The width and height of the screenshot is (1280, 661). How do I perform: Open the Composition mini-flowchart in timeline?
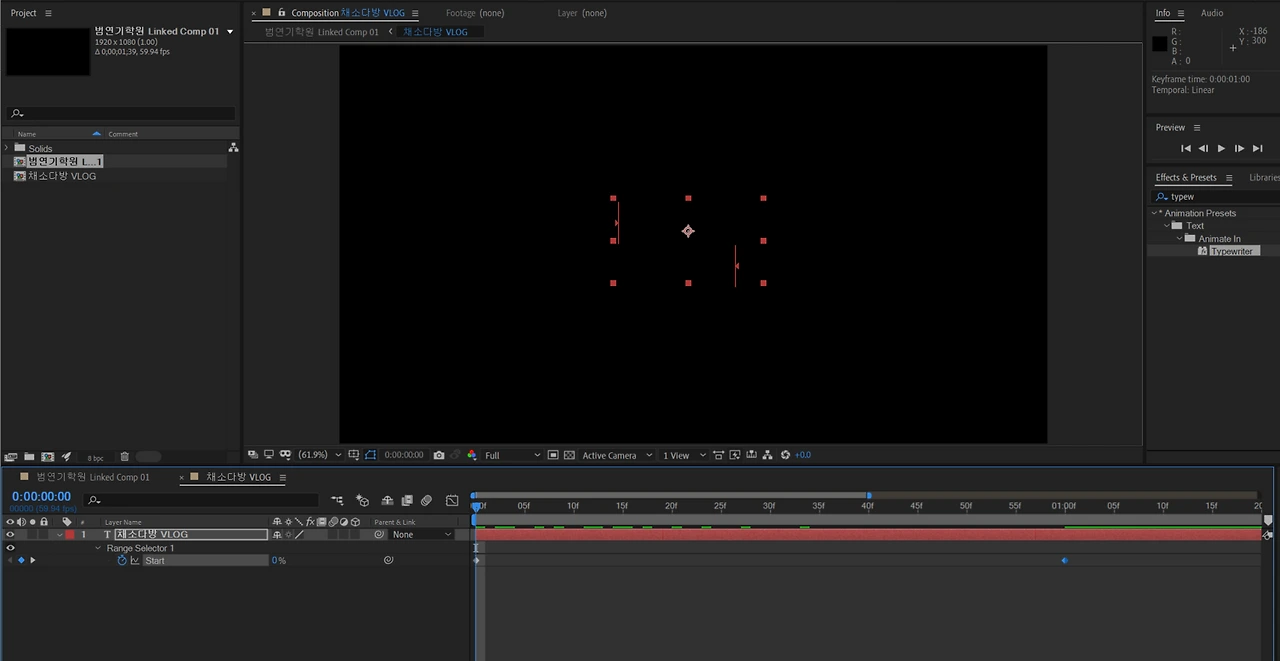click(x=337, y=500)
